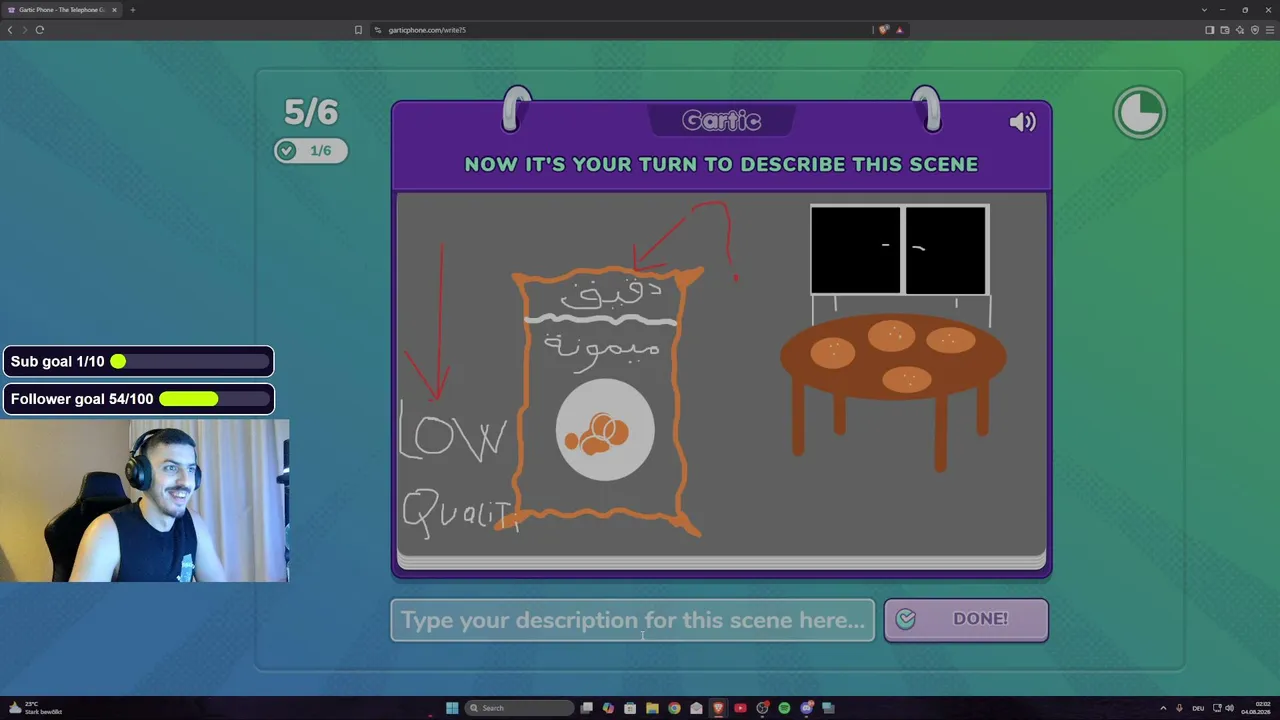This screenshot has width=1280, height=720.
Task: Click the Sub goal 1/10 progress bar
Action: [x=138, y=361]
